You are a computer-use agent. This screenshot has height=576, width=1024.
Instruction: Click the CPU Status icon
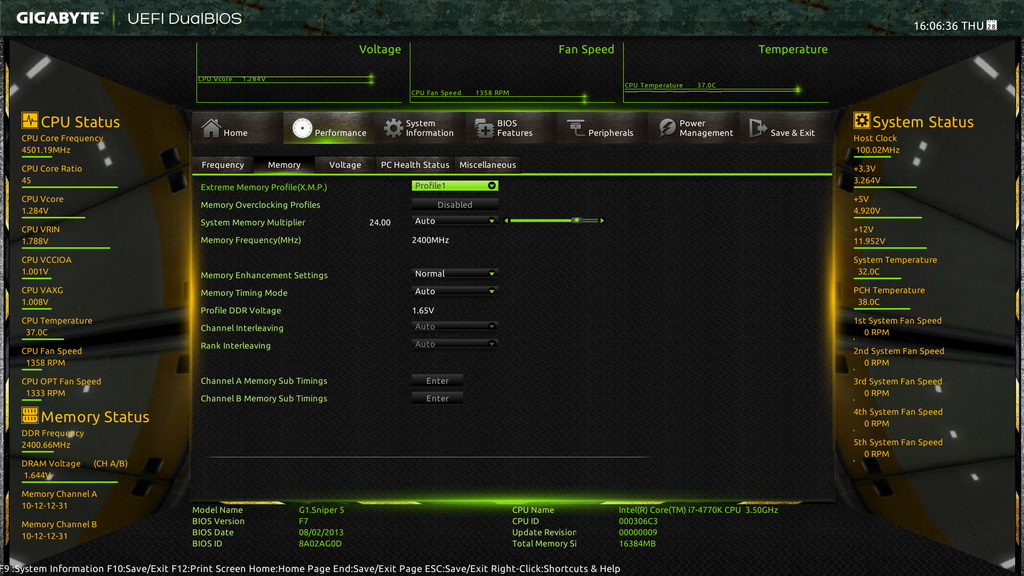coord(29,120)
